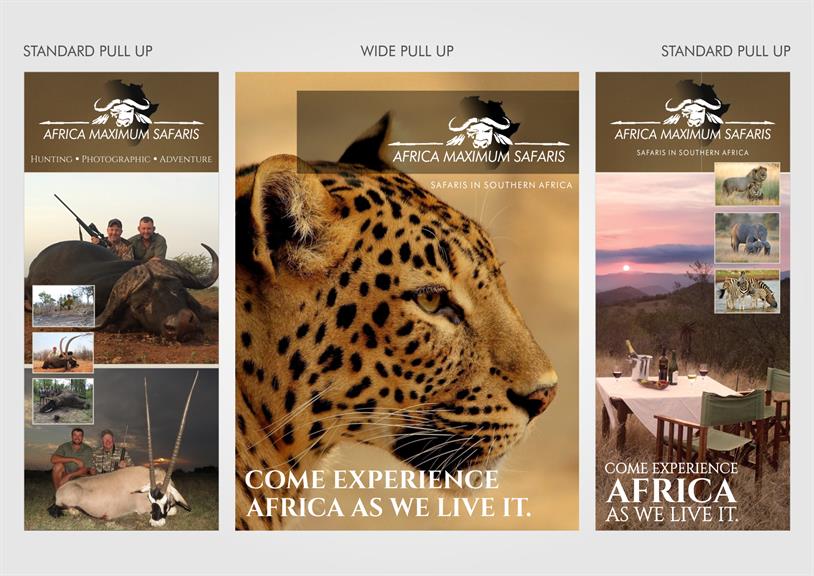Click the leopard's eye in center banner
The width and height of the screenshot is (814, 576).
429,300
